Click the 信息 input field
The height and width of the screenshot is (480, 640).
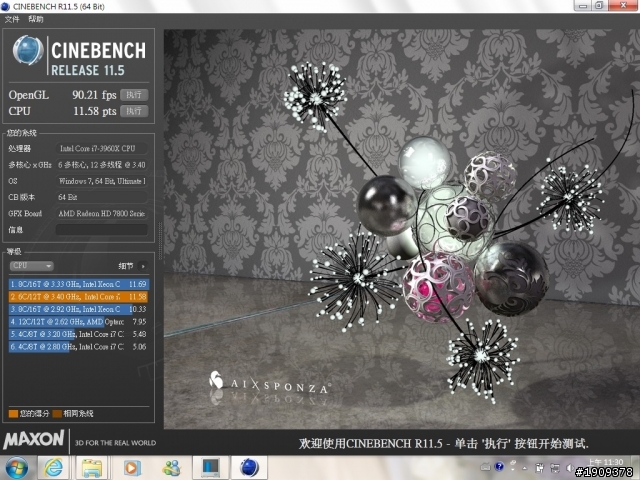click(102, 229)
